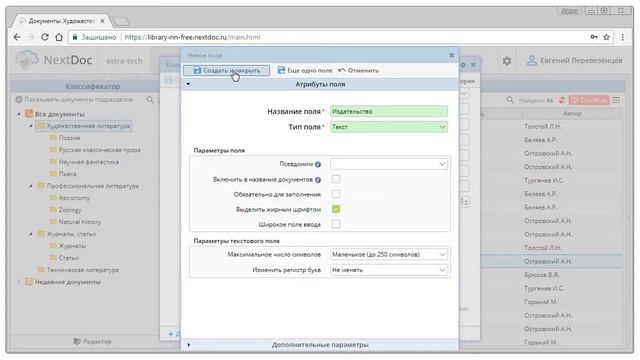The image size is (640, 360).
Task: Click Брюсов В.Я. author cell
Action: [542, 275]
